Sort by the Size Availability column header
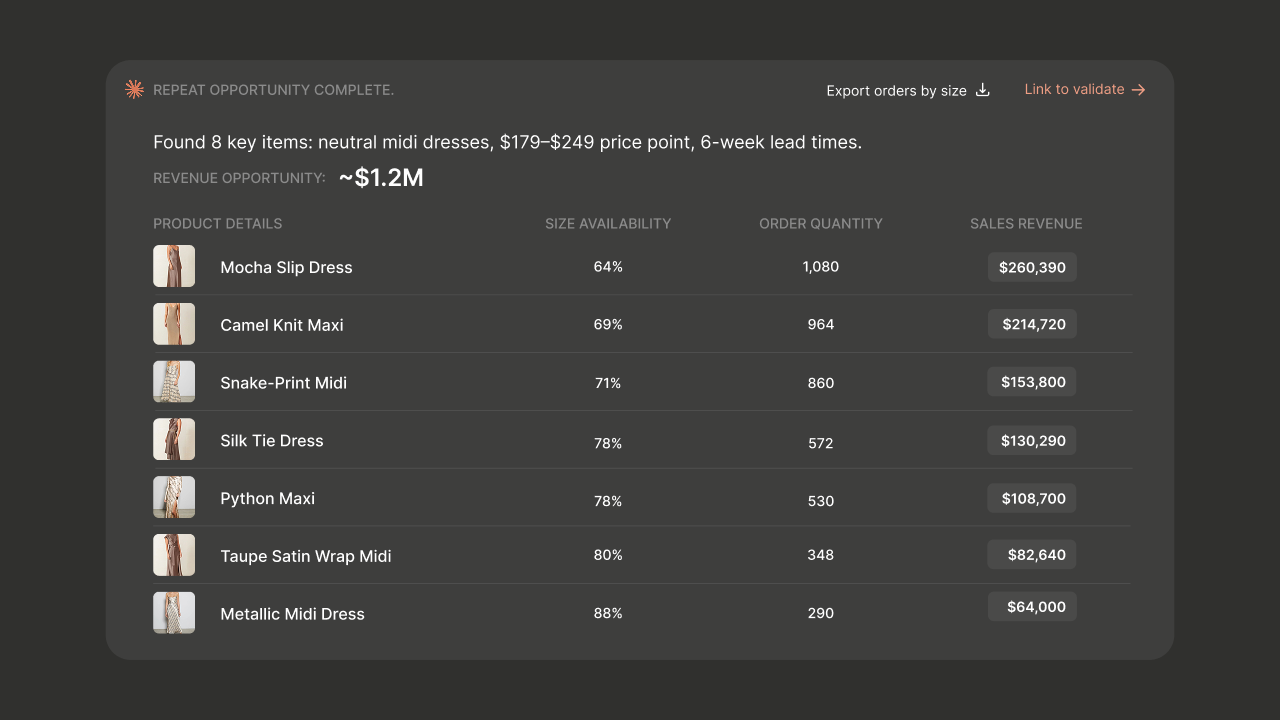 point(608,224)
